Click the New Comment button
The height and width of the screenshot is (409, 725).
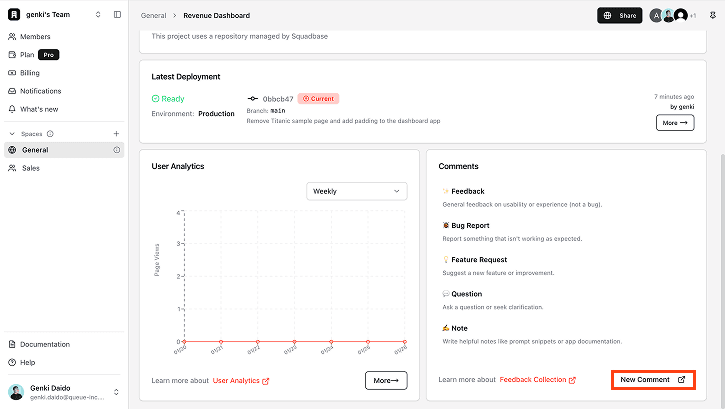pyautogui.click(x=652, y=380)
